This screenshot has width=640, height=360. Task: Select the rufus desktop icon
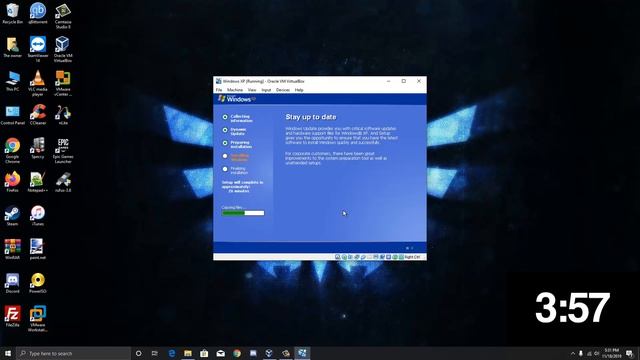pos(63,182)
